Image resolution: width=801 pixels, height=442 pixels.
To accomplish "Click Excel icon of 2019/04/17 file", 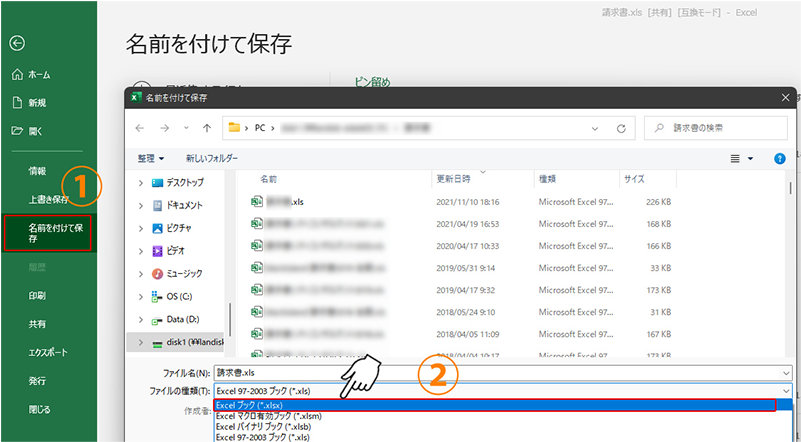I will [257, 290].
